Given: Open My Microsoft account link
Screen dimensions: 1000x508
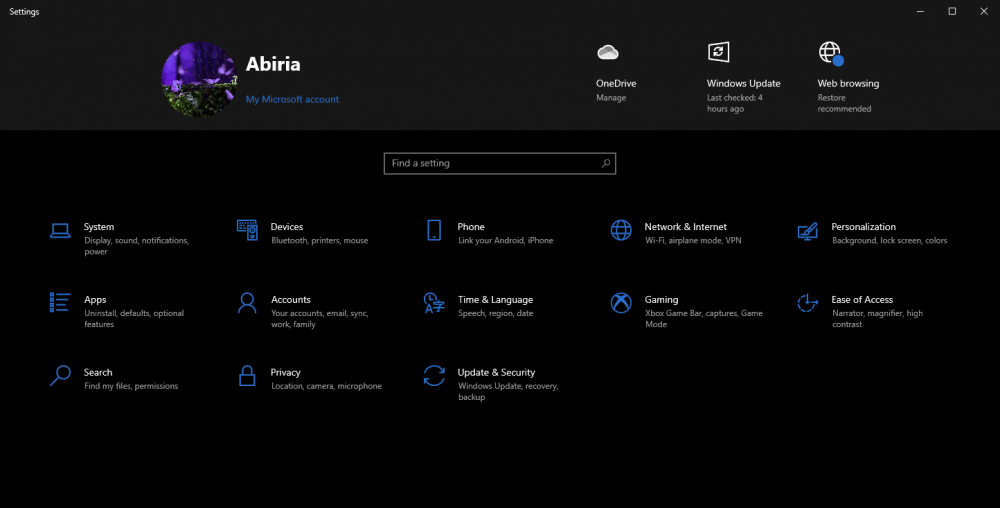Looking at the screenshot, I should [292, 99].
